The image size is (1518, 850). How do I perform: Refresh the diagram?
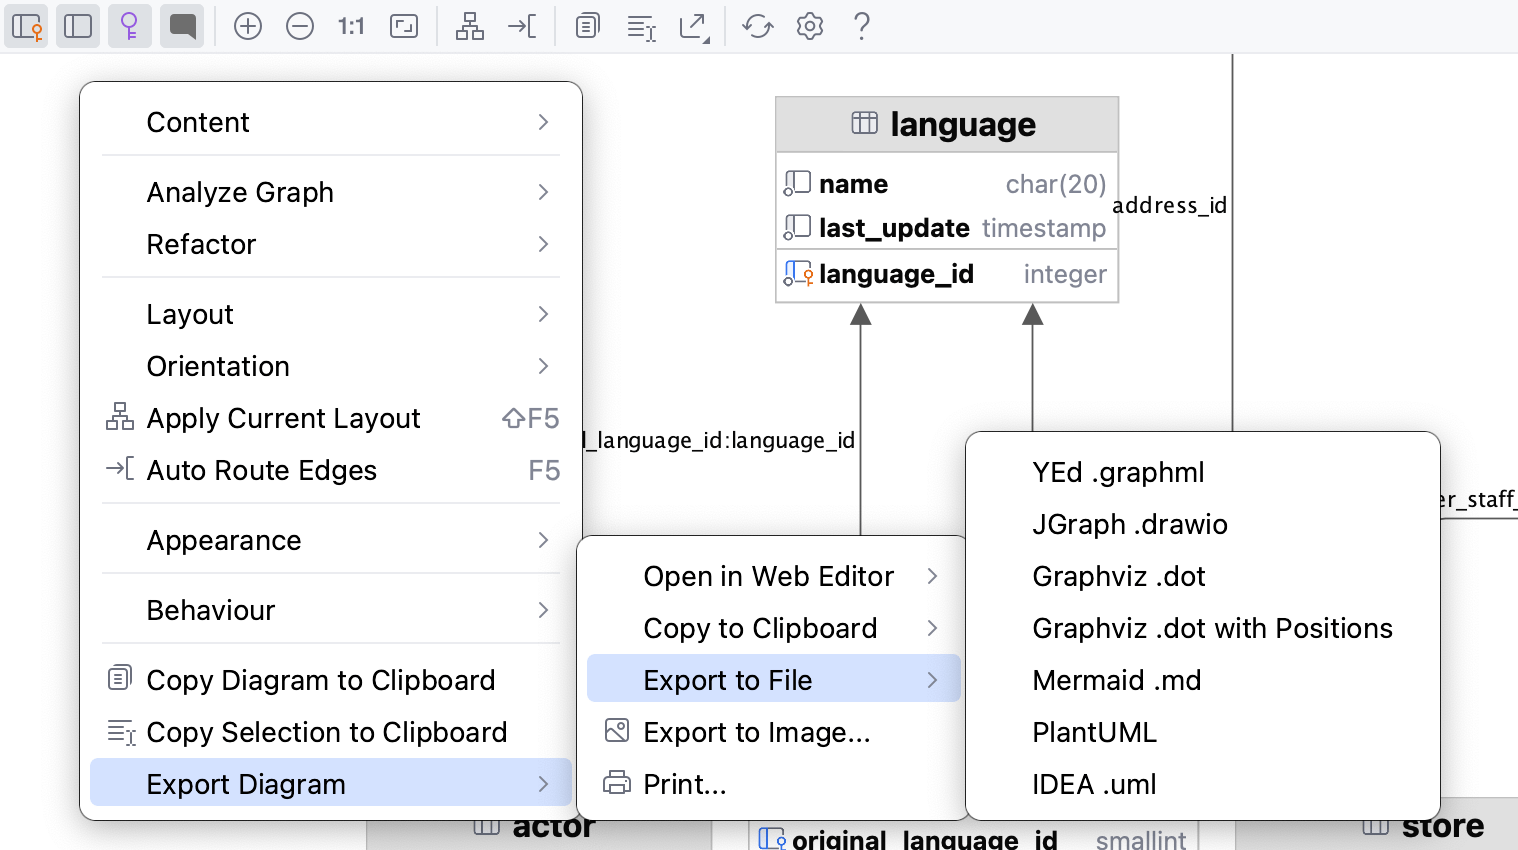(757, 26)
